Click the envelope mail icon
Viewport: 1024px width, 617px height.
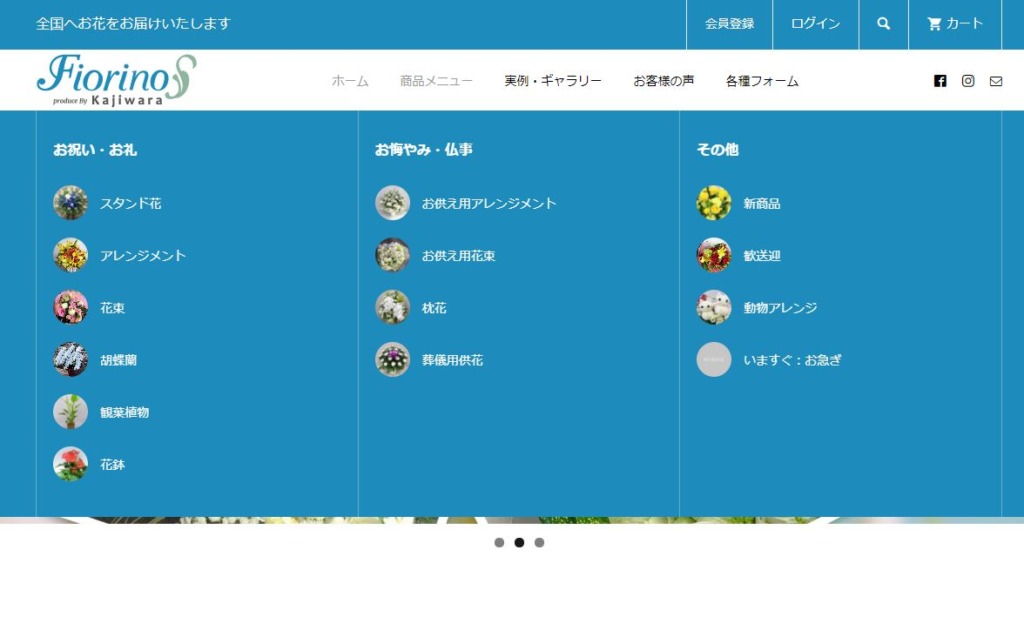(996, 81)
